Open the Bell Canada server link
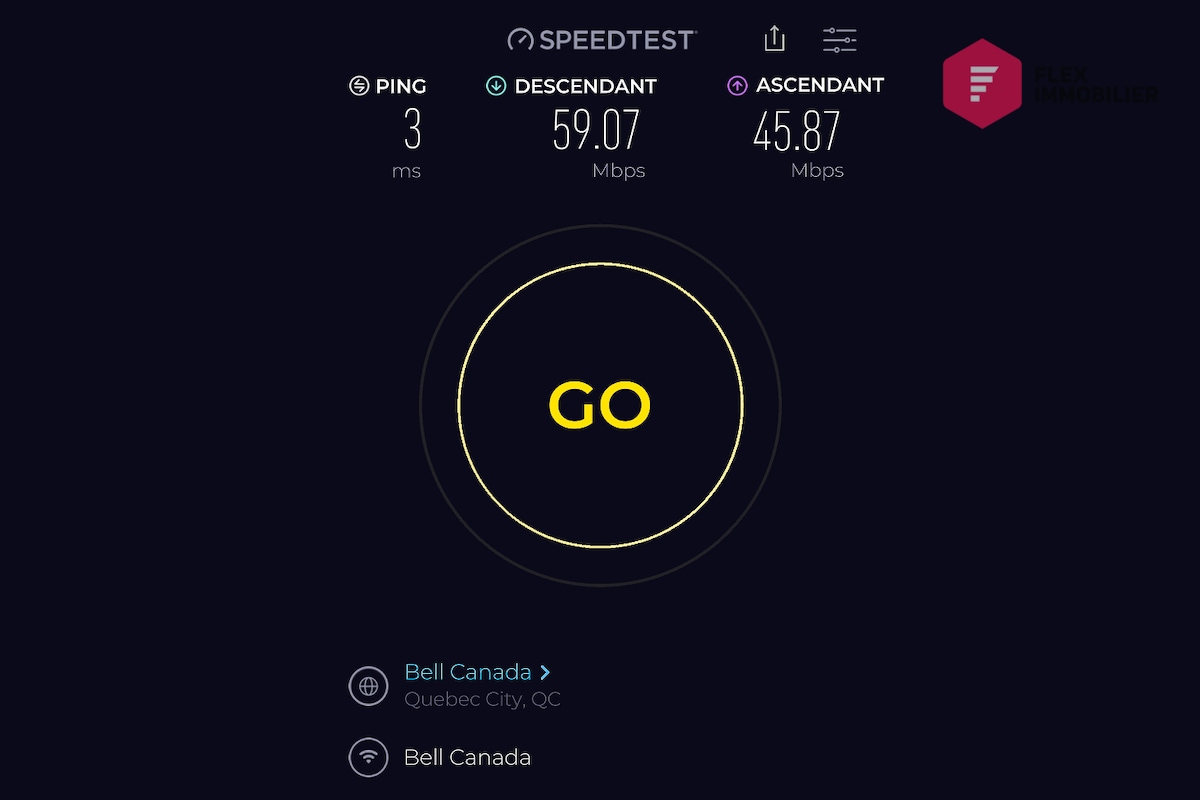Viewport: 1200px width, 800px height. [467, 672]
